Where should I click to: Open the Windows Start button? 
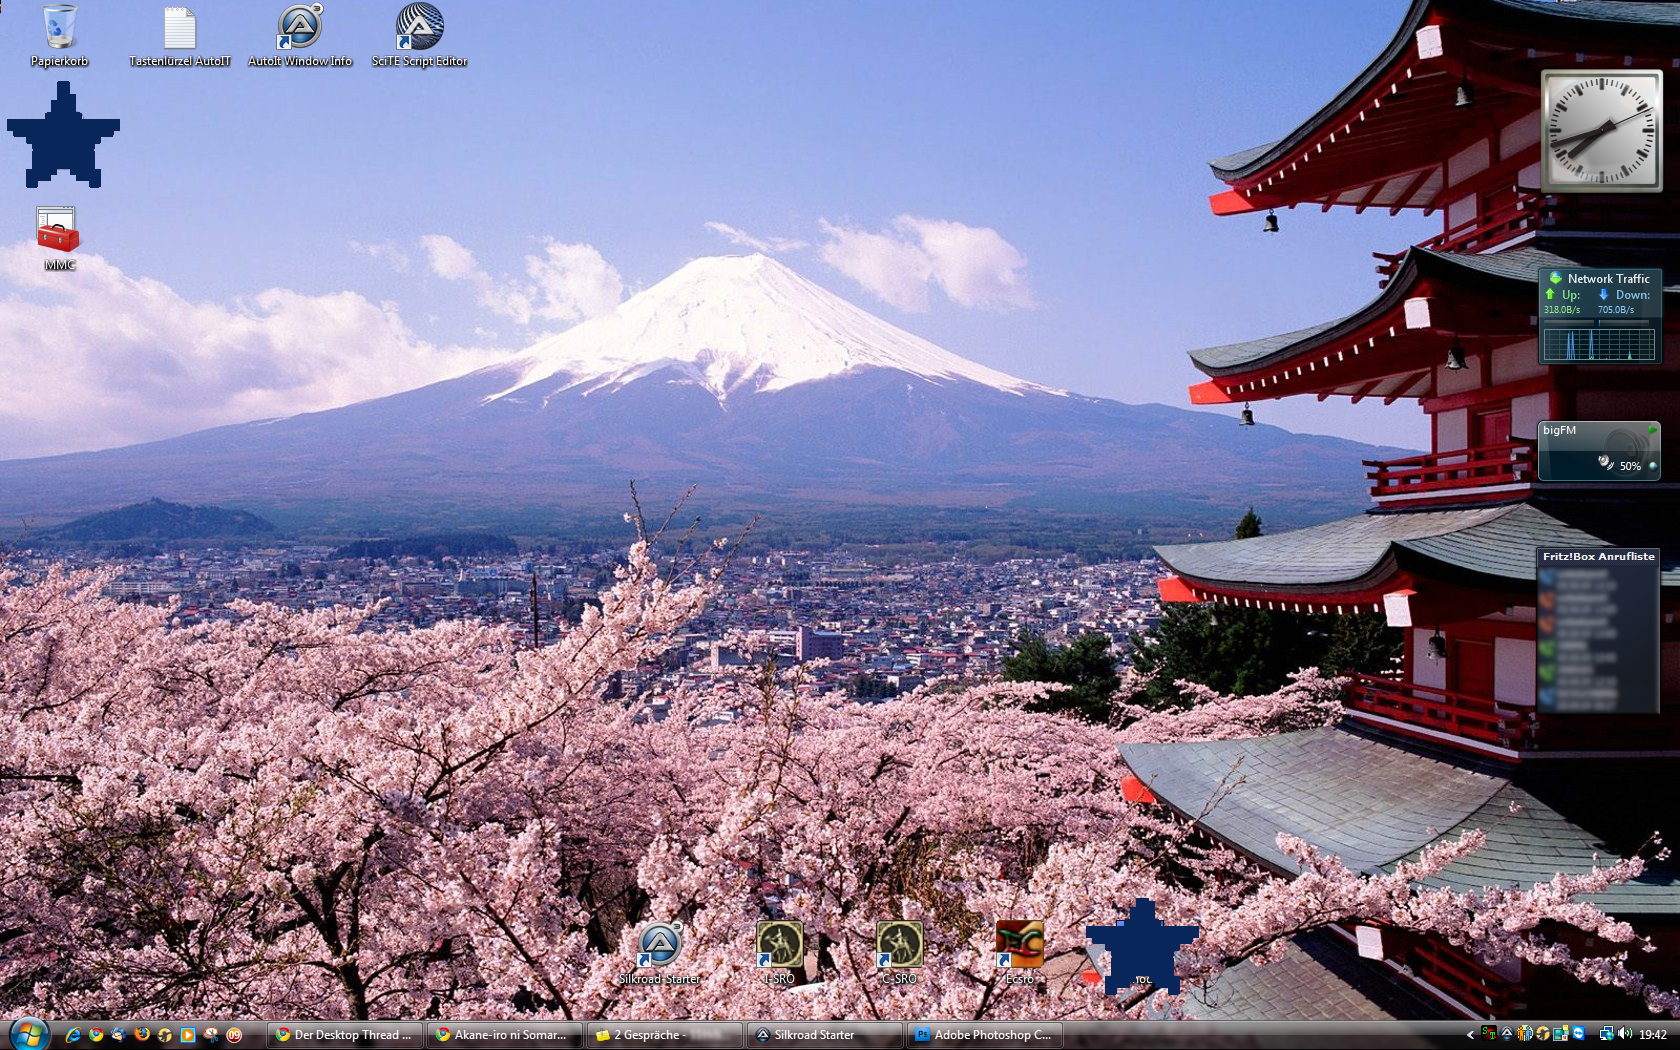[x=27, y=1035]
